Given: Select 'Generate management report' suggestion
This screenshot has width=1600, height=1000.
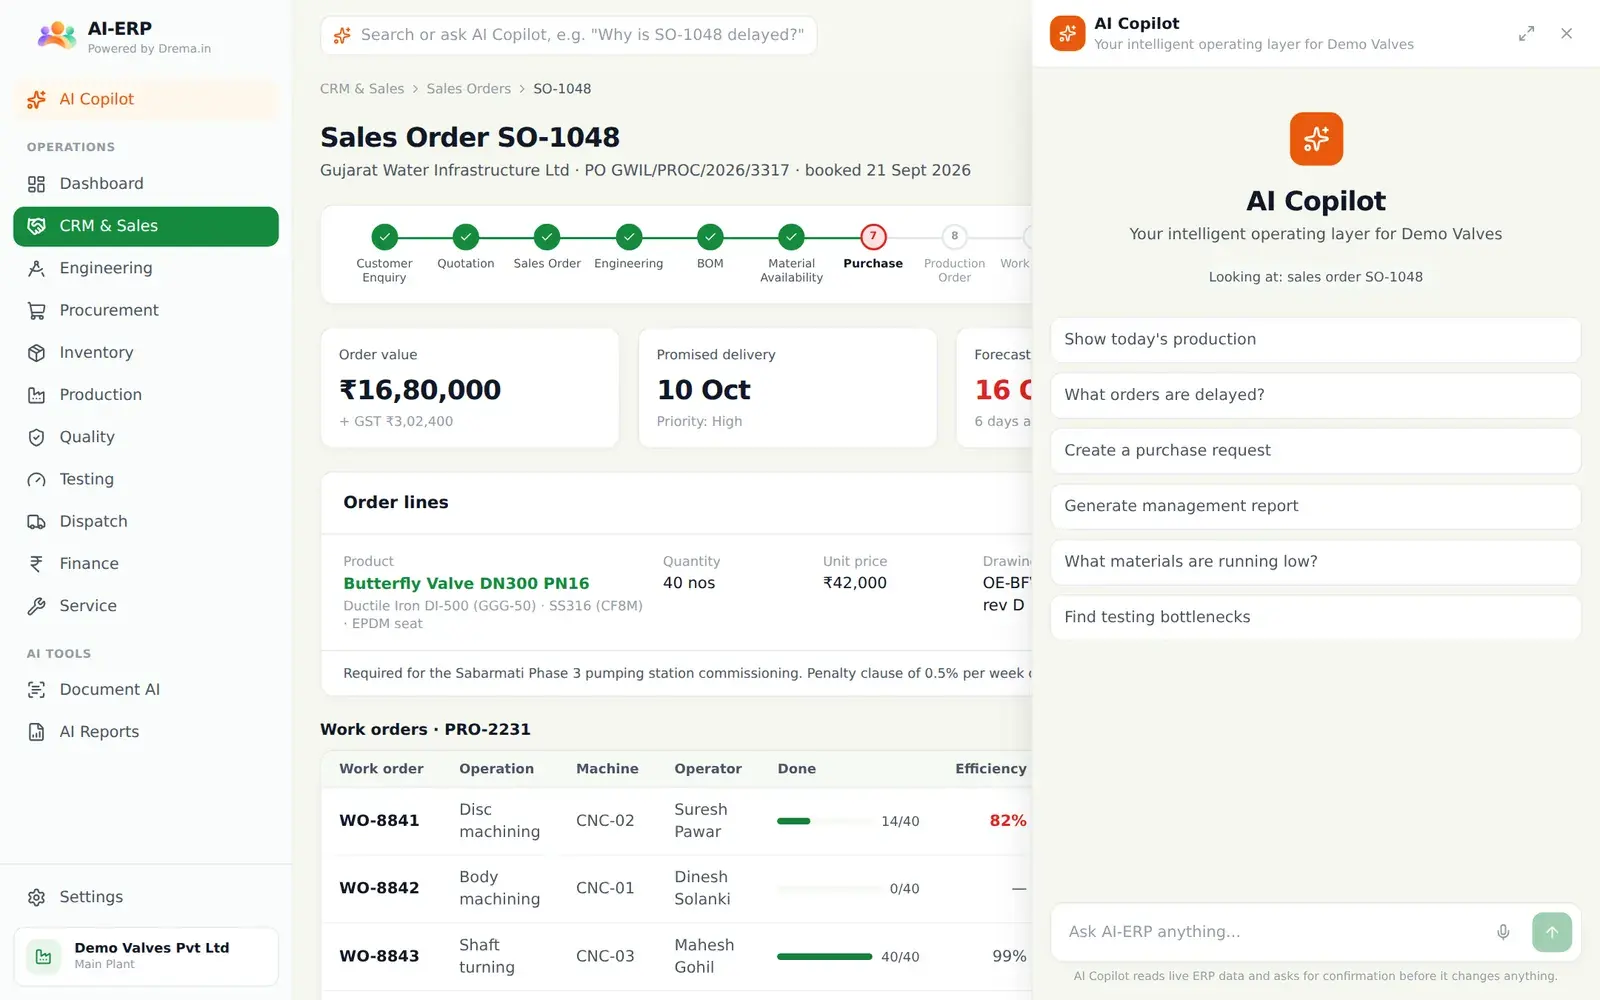Looking at the screenshot, I should 1315,506.
